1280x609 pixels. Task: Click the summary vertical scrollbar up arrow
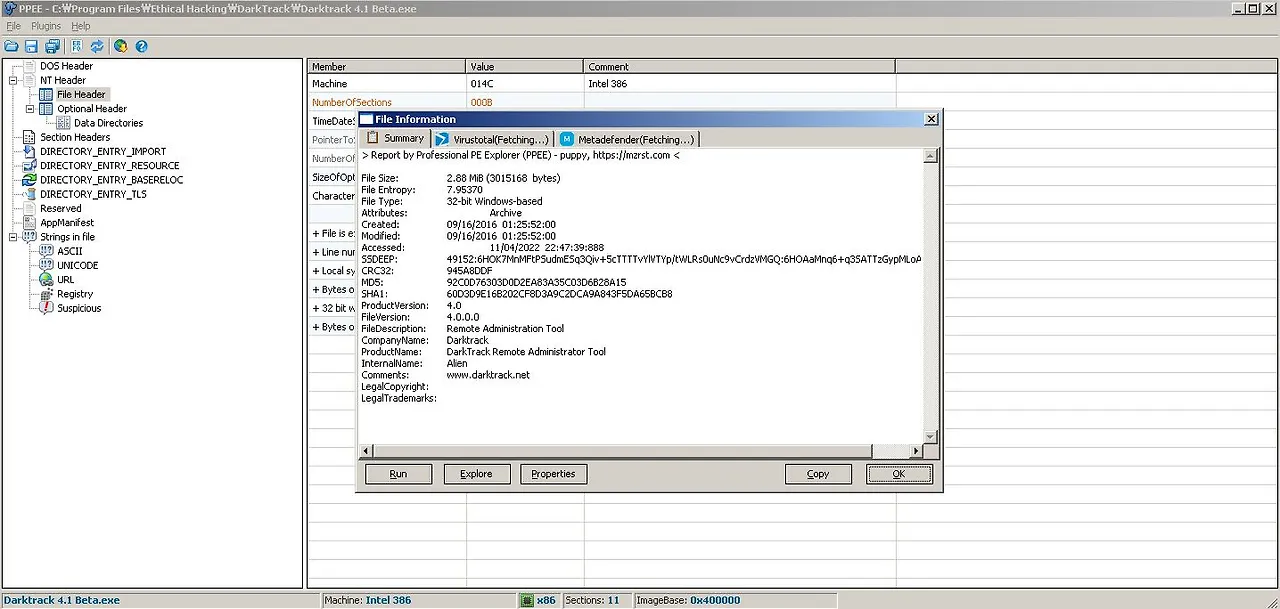(x=931, y=156)
